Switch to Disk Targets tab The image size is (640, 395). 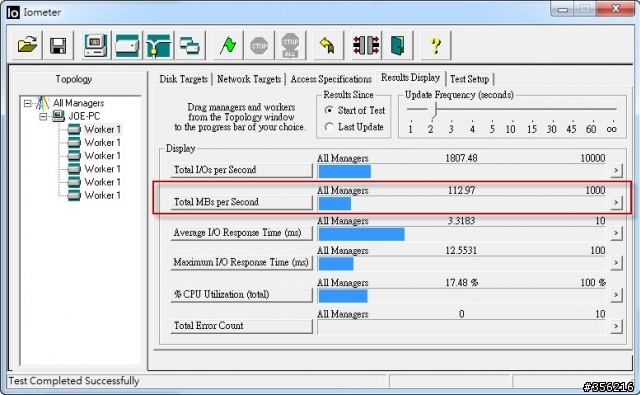coord(184,79)
